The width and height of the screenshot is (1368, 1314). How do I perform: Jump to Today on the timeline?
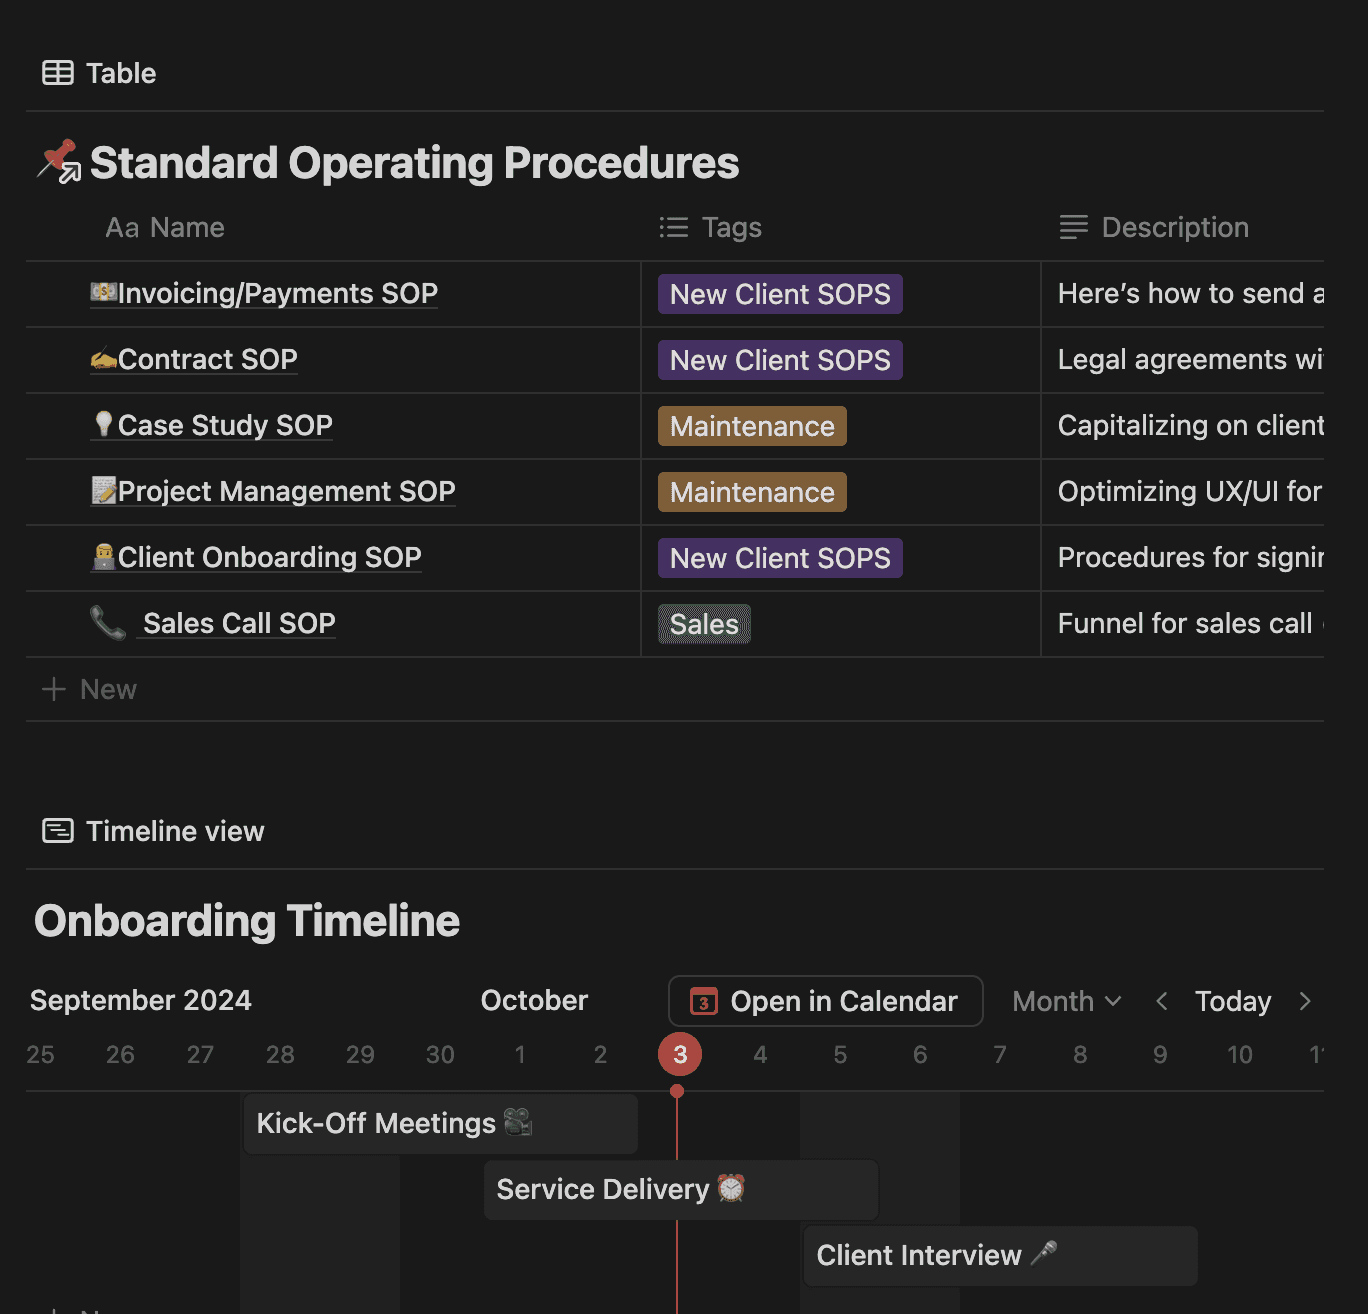1233,1001
